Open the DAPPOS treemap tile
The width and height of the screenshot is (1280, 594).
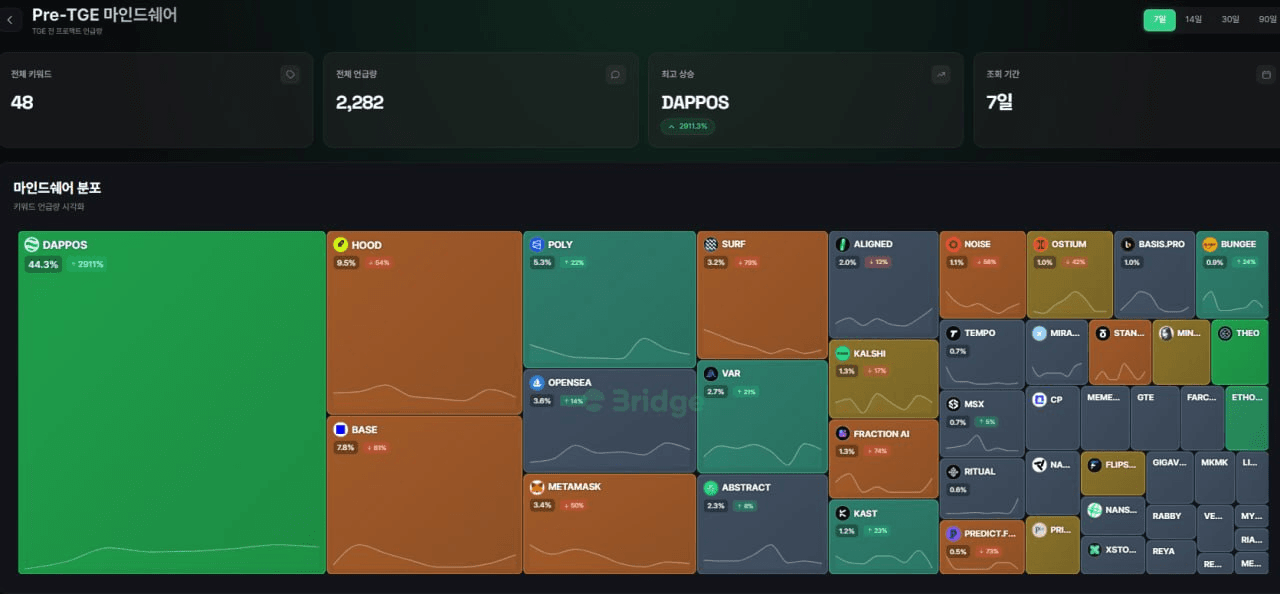pos(172,402)
